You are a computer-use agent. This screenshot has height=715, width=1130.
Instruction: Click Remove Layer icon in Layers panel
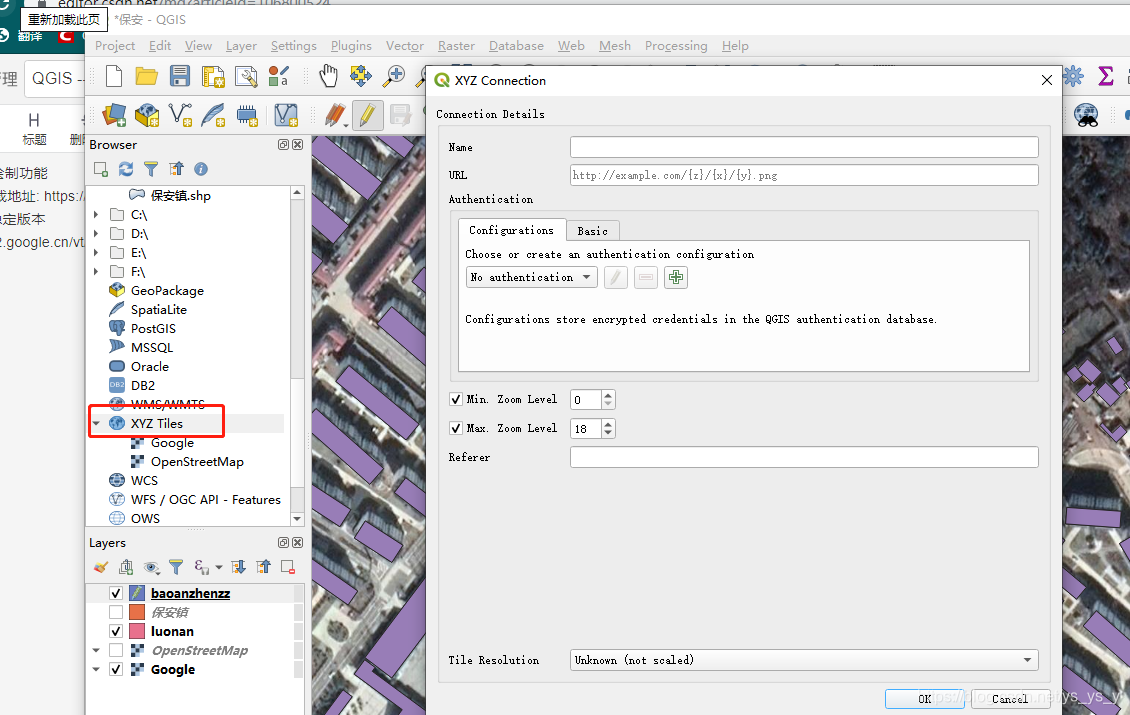point(288,567)
